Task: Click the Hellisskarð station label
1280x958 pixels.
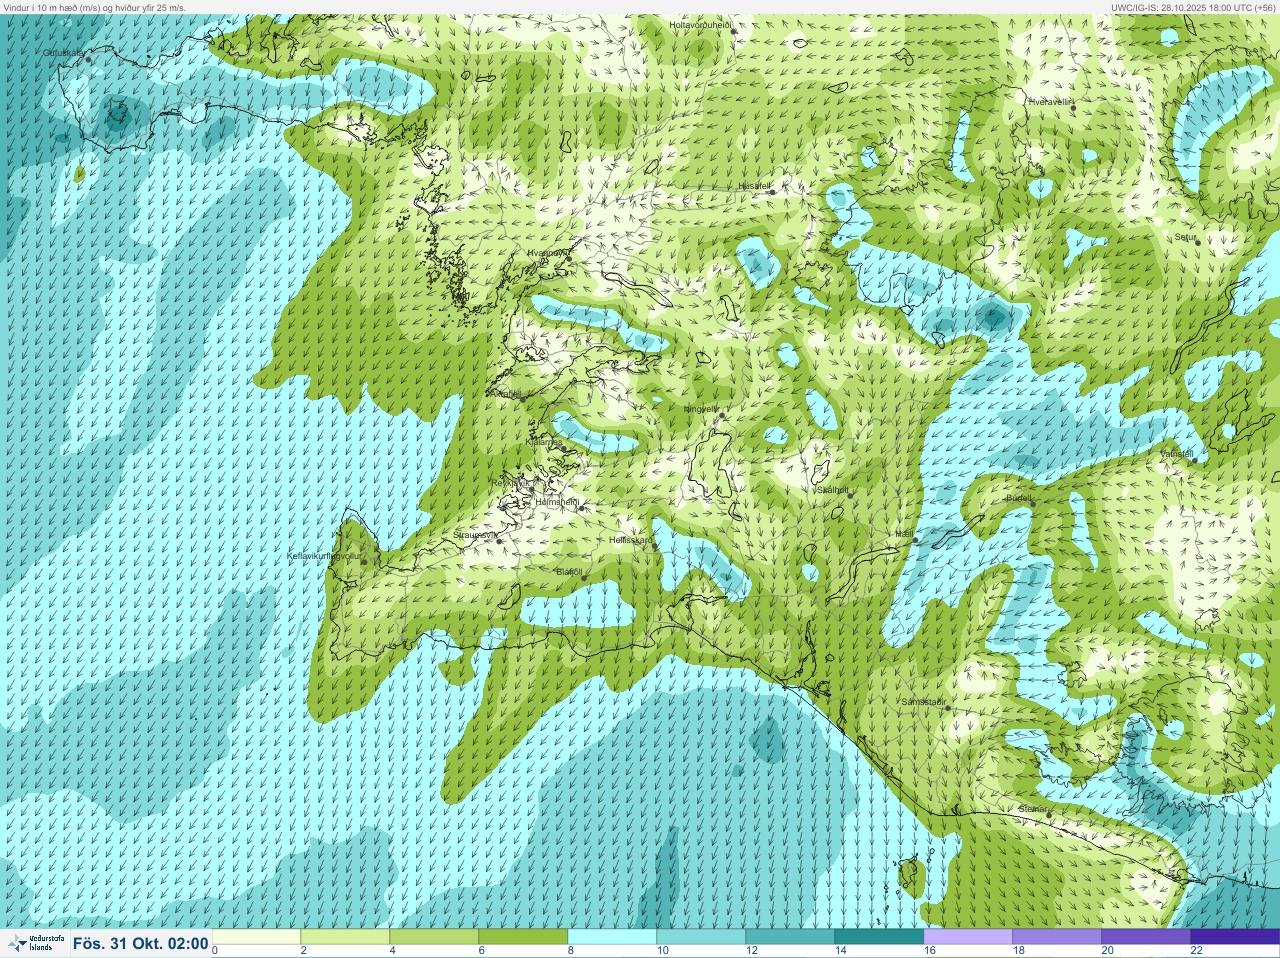Action: point(631,540)
